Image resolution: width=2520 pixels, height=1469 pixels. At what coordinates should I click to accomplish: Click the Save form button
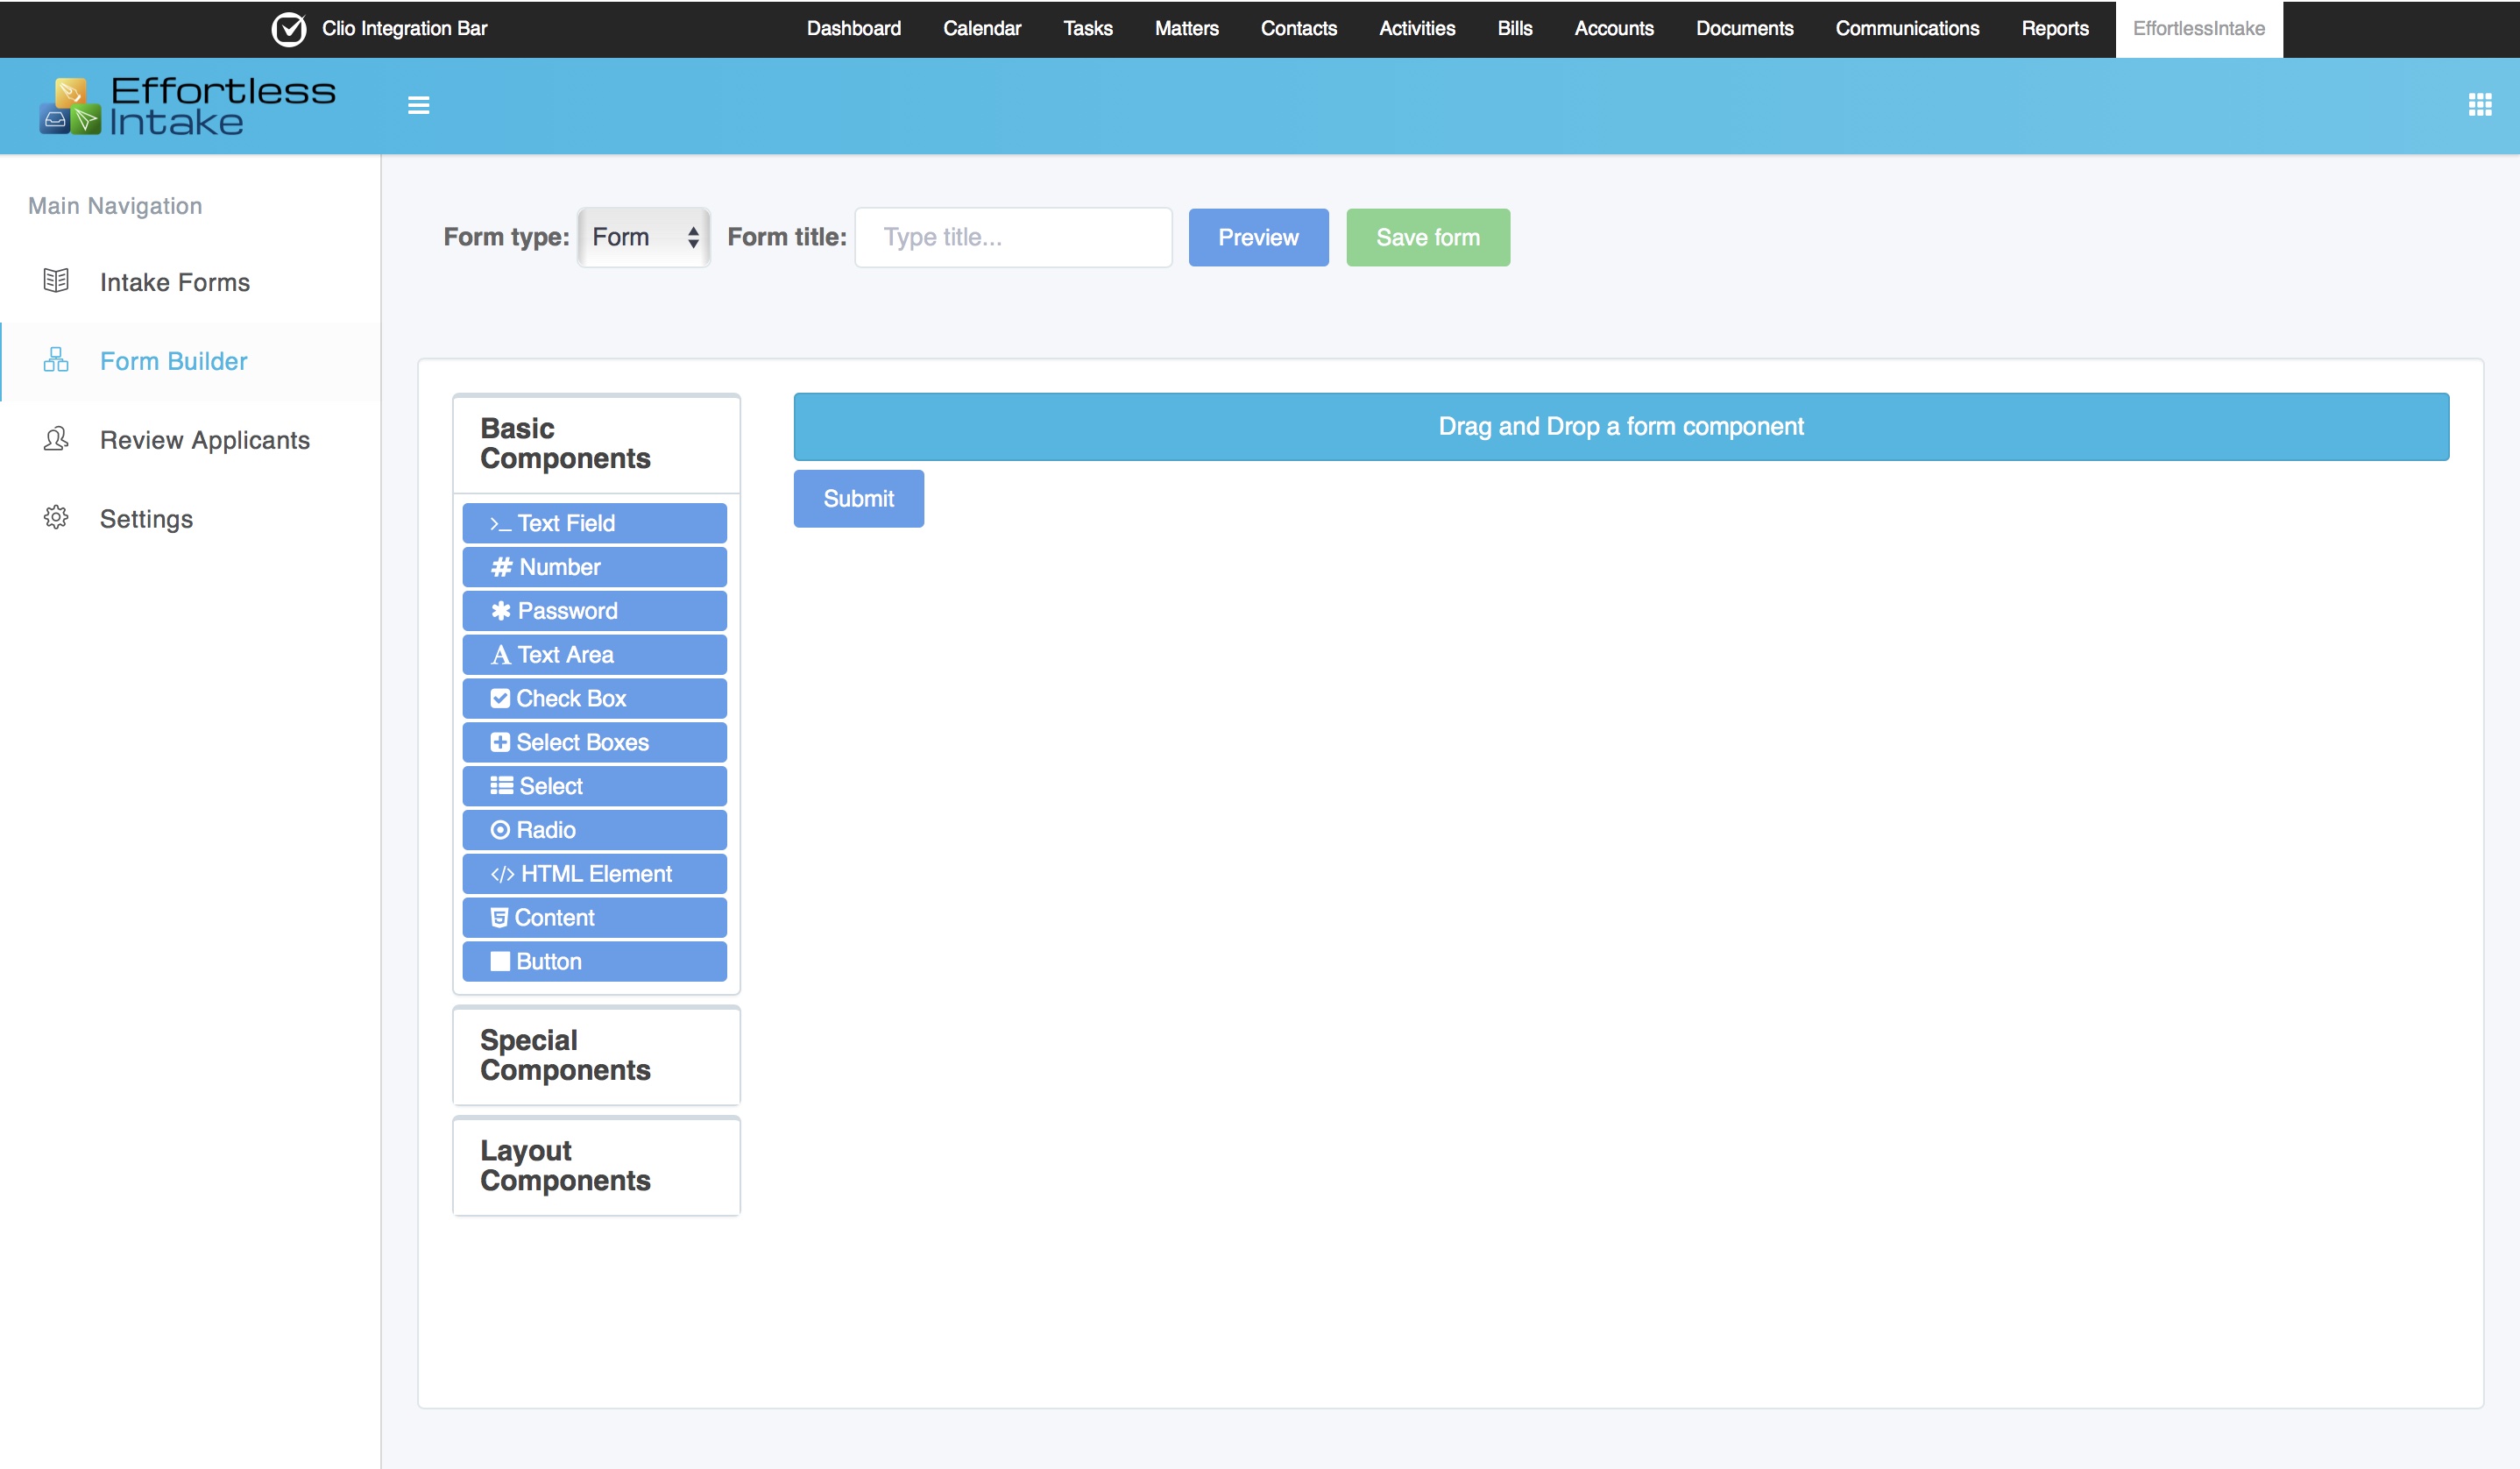pyautogui.click(x=1427, y=237)
